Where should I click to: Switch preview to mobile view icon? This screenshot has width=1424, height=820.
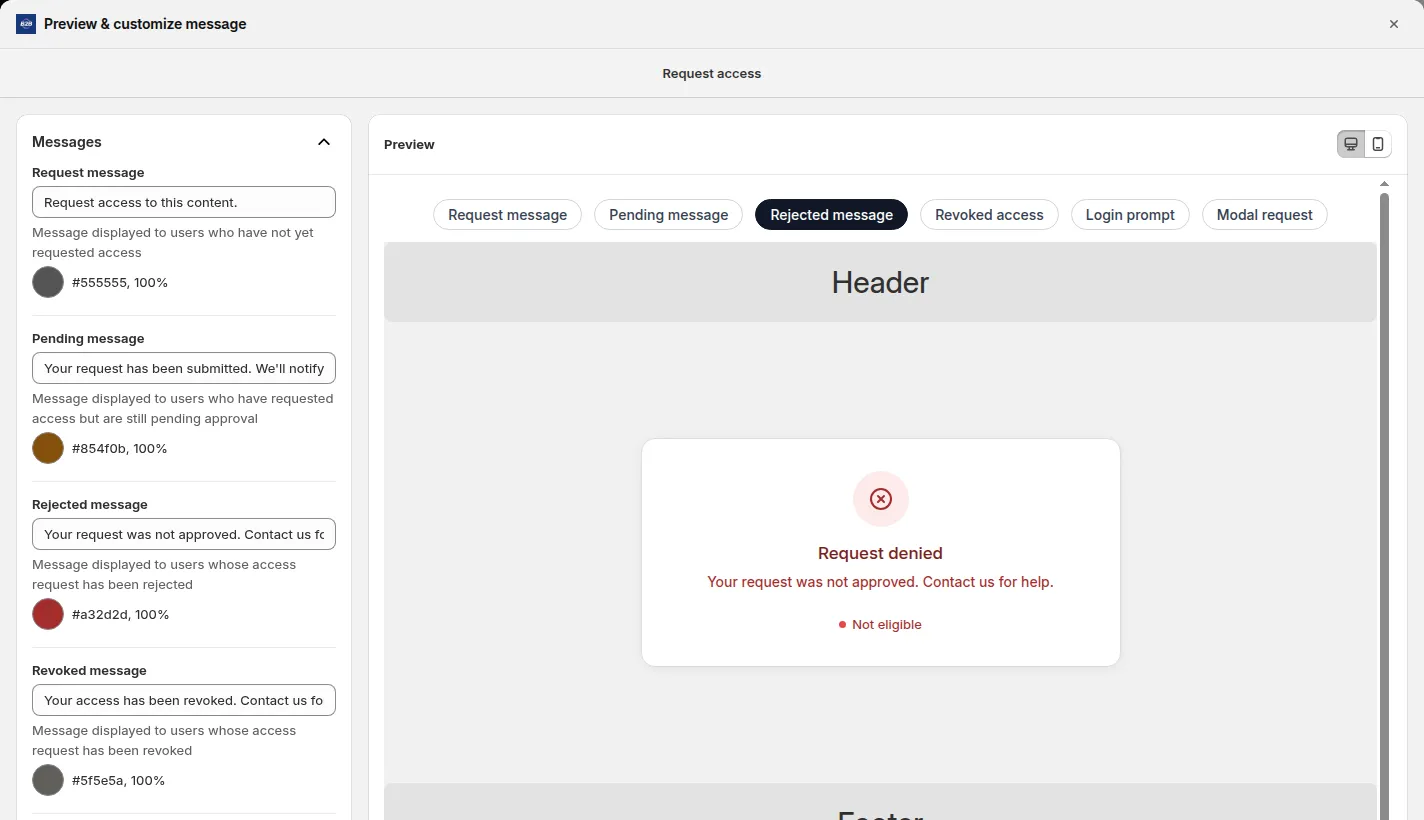1378,144
